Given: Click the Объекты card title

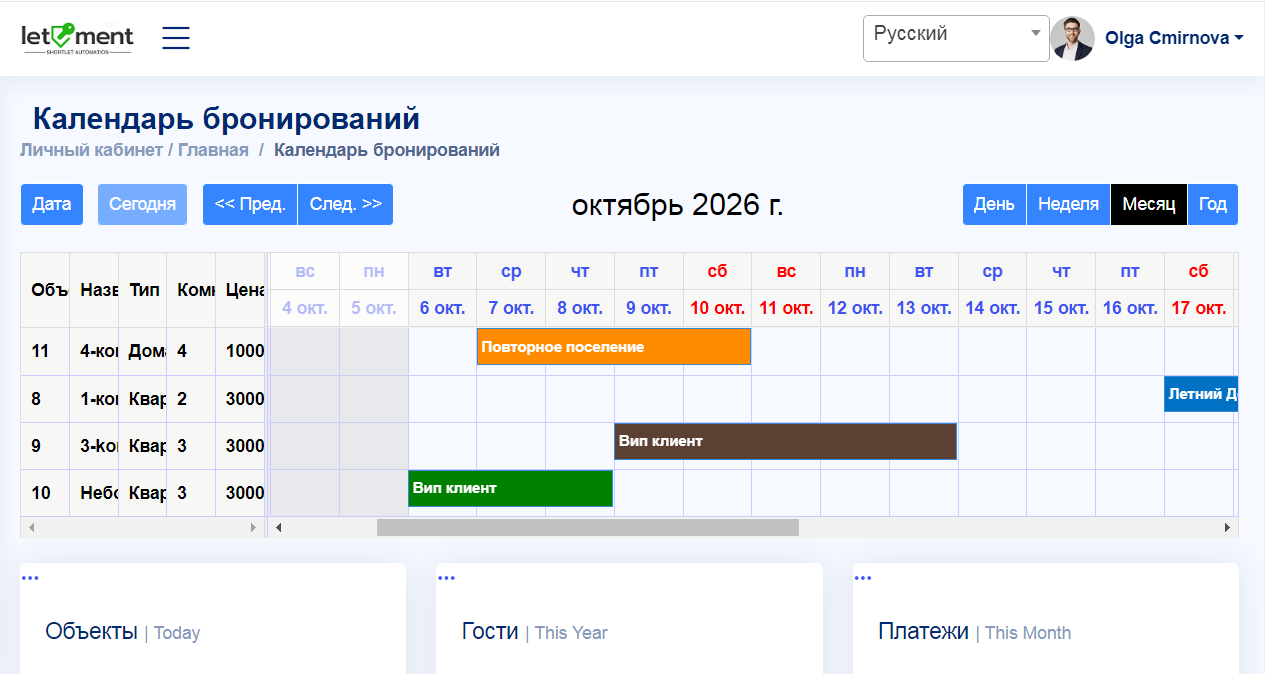Looking at the screenshot, I should point(91,631).
